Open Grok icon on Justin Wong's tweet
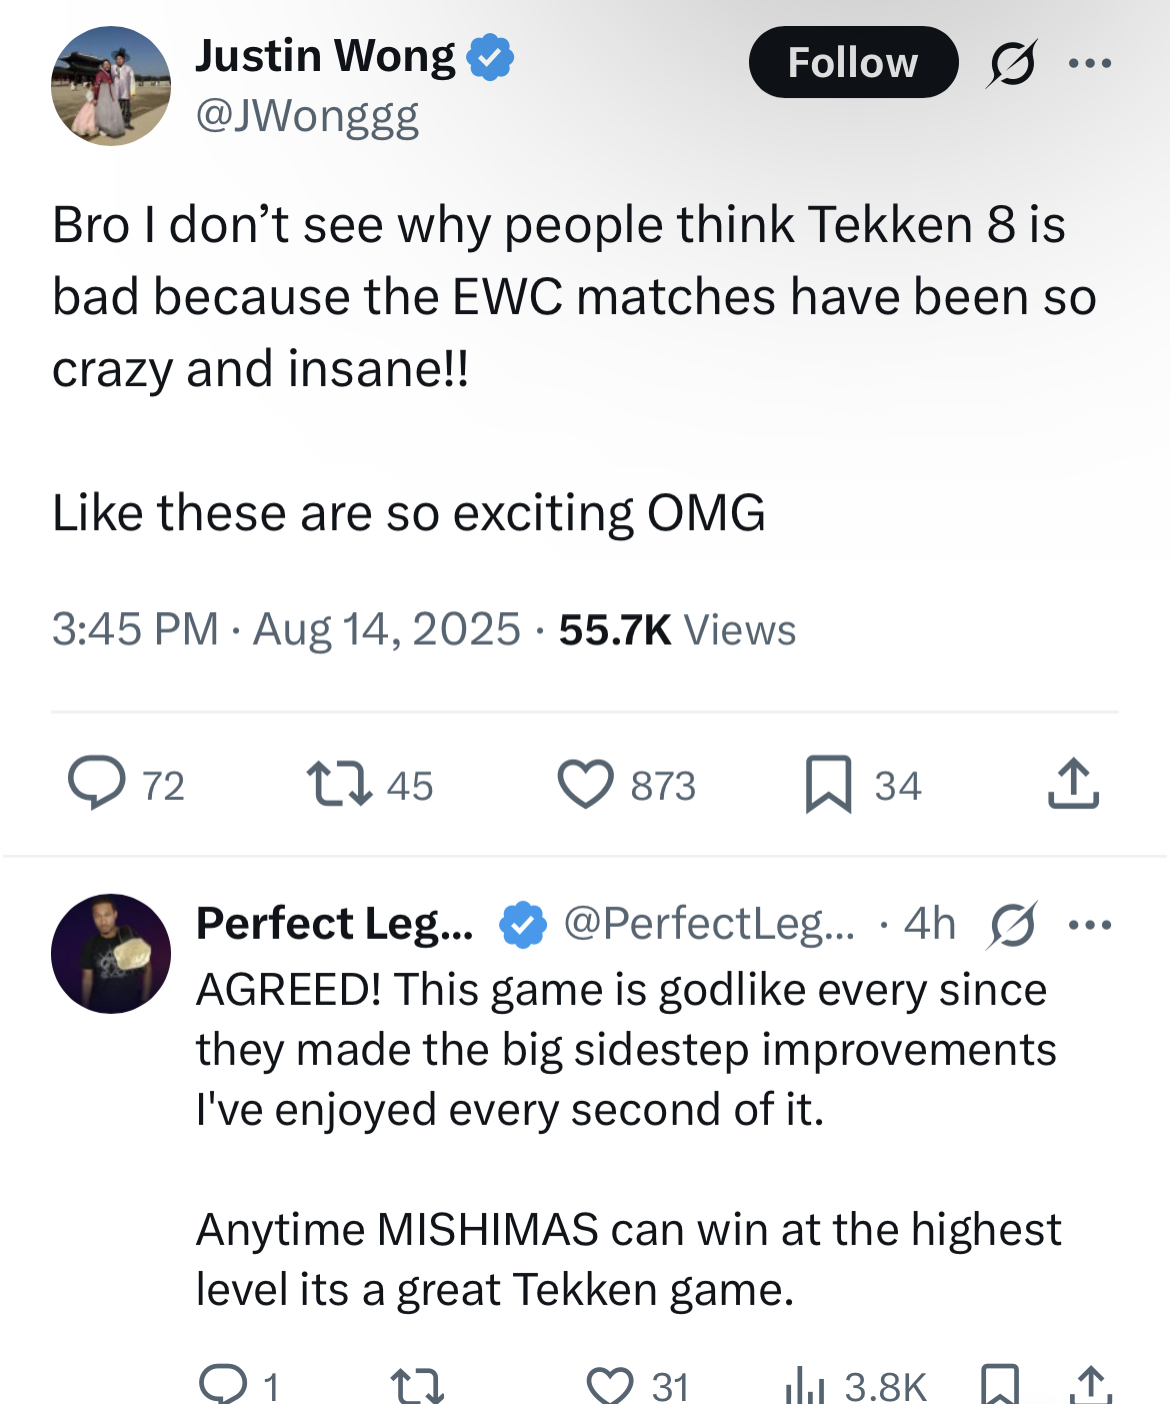Image resolution: width=1170 pixels, height=1404 pixels. pos(1012,63)
